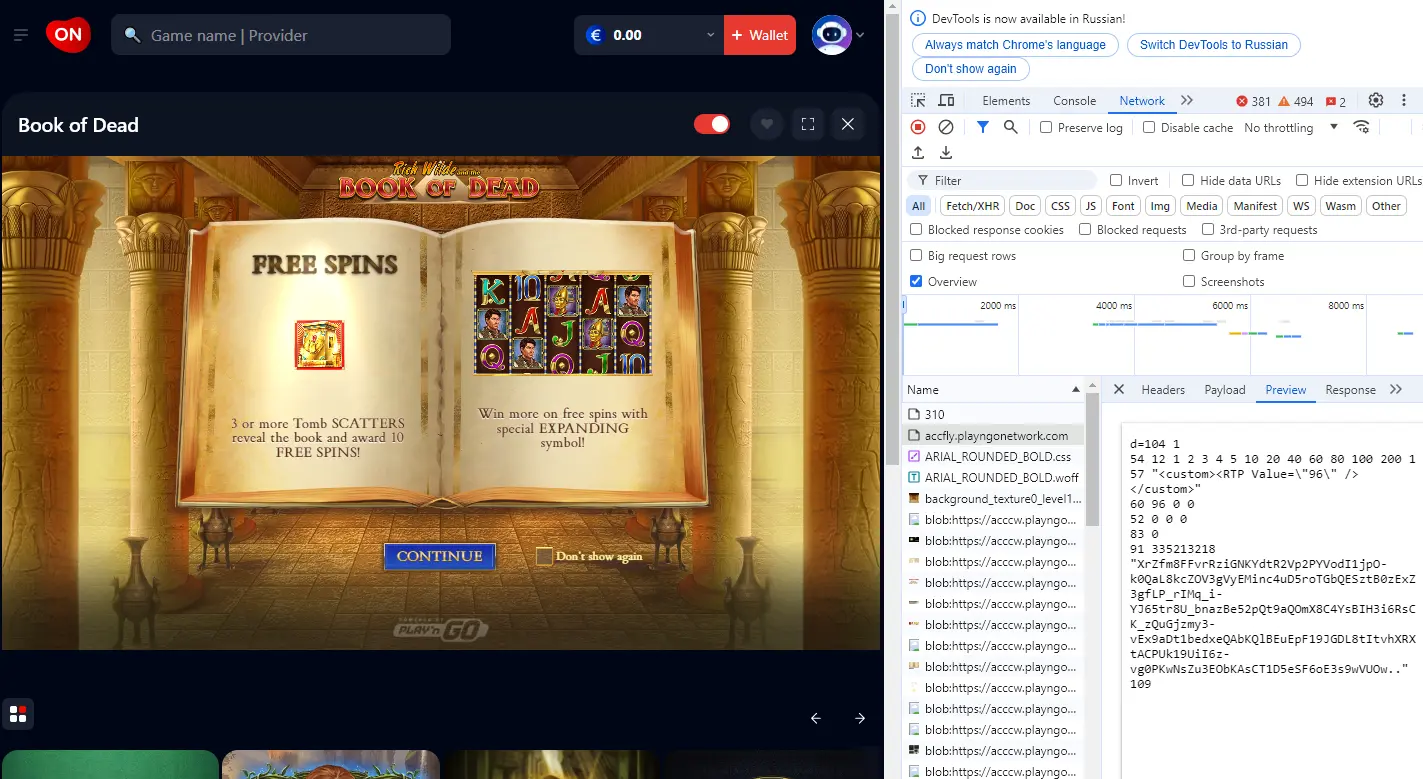Open the No throttling dropdown
The image size is (1423, 779).
coord(1291,127)
